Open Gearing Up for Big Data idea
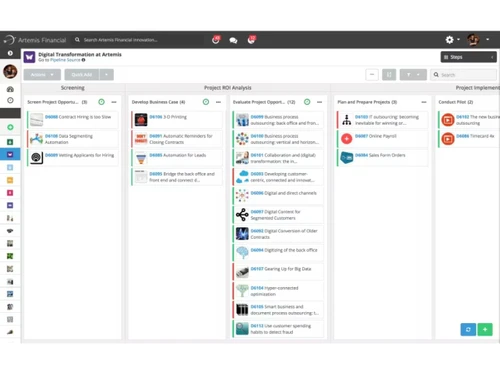Image resolution: width=500 pixels, height=375 pixels. coord(278,272)
